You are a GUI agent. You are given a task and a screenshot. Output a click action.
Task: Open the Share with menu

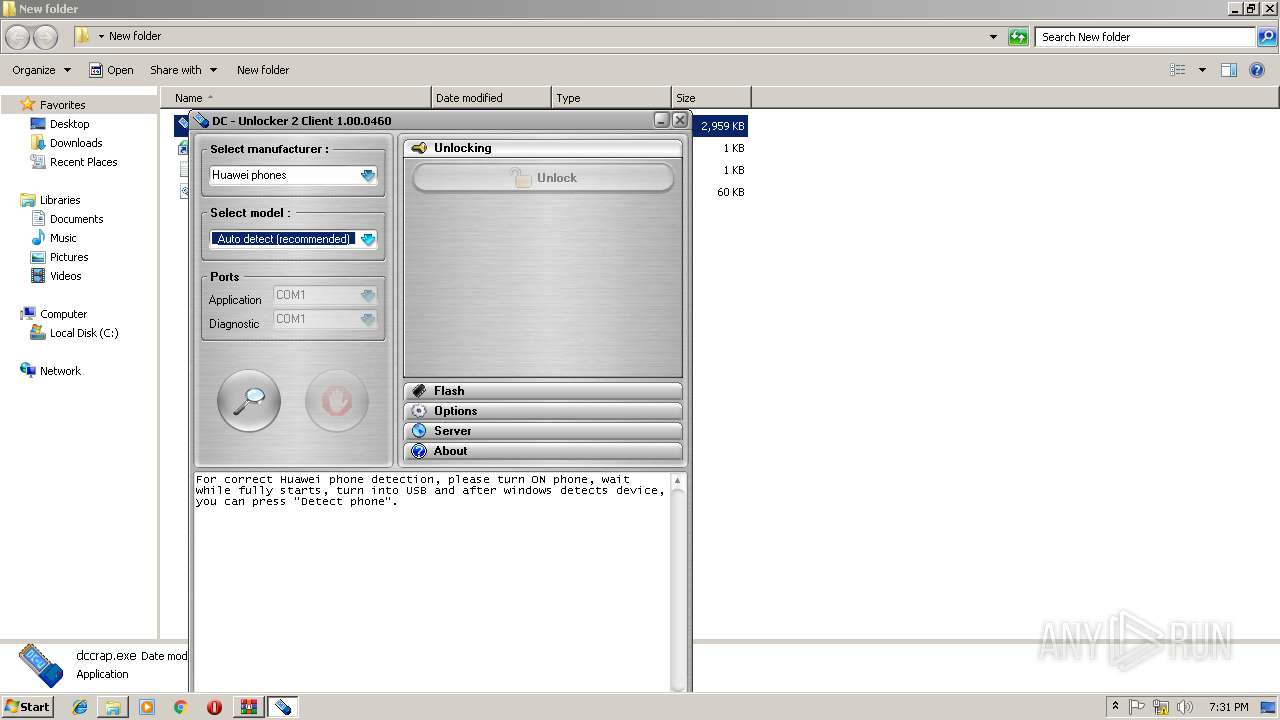(184, 70)
